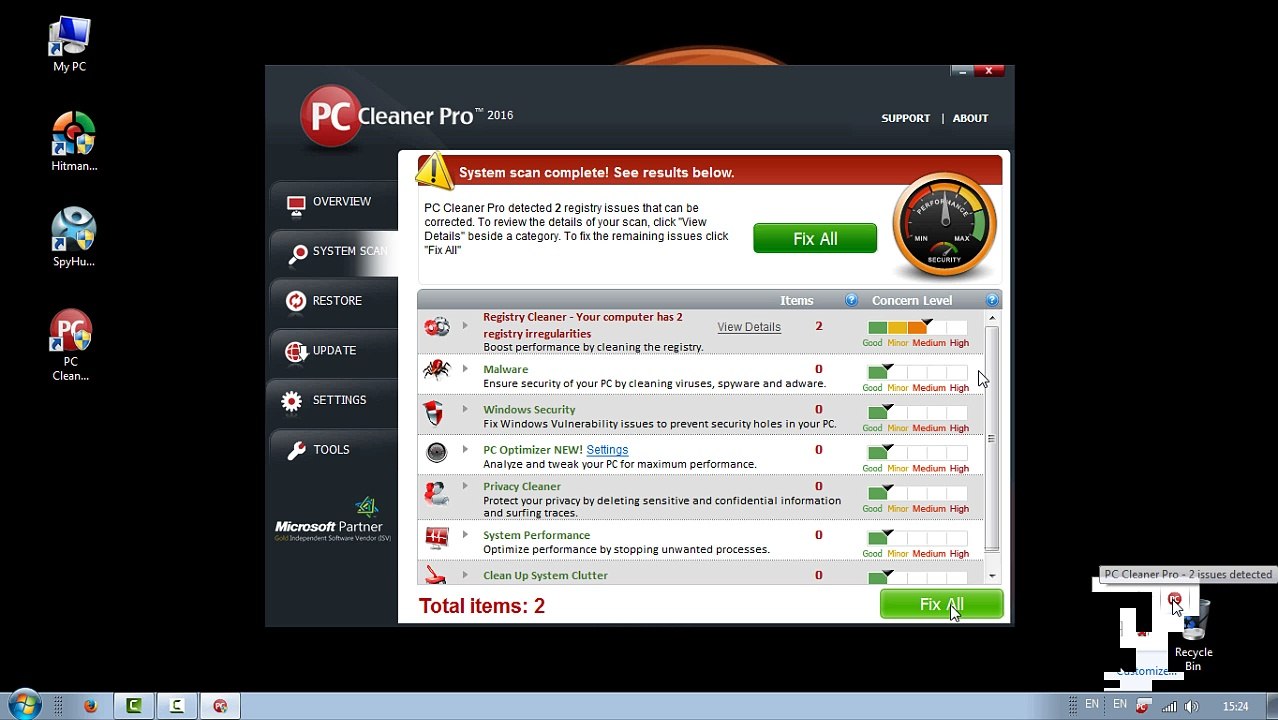Screen dimensions: 1278x720
Task: Click the Total items: 2 text
Action: point(481,606)
